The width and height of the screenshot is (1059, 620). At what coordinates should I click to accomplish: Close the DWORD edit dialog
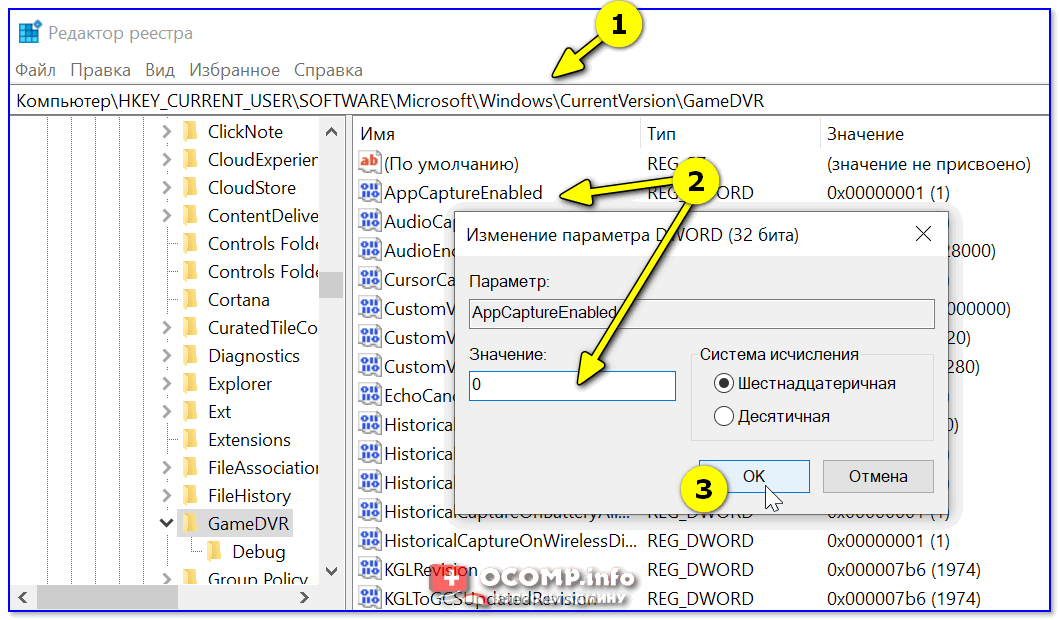click(x=923, y=234)
